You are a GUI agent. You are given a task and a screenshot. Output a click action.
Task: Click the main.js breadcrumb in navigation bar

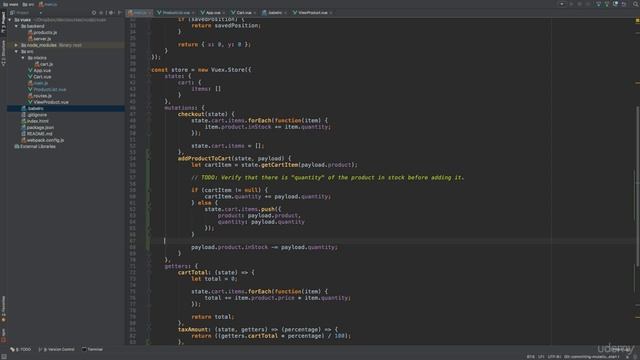click(48, 4)
